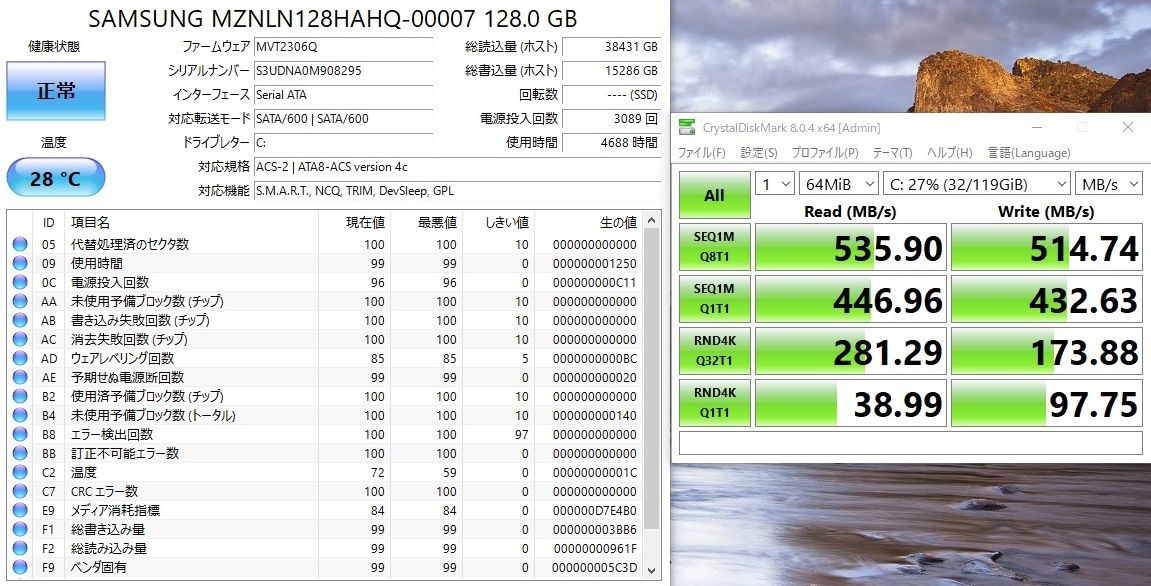Open test size dropdown showing 64MiB

click(x=838, y=184)
